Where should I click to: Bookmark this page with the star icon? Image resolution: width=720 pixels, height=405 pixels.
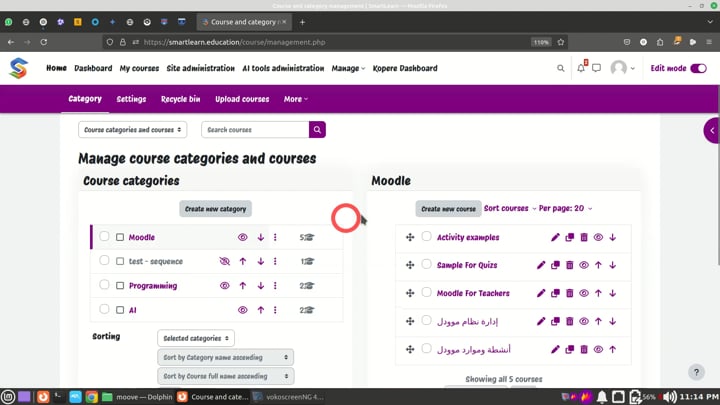(x=561, y=42)
